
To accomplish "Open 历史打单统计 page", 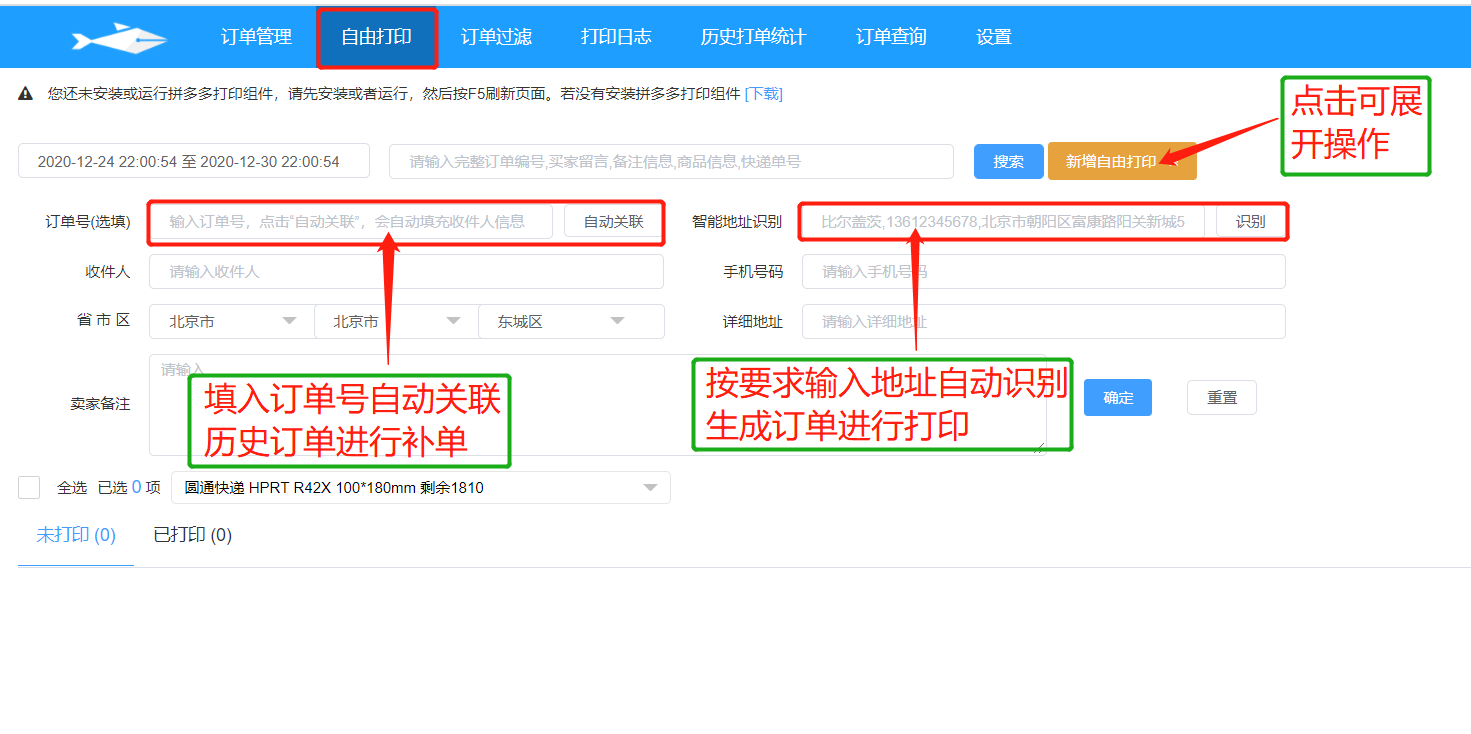I will tap(753, 37).
